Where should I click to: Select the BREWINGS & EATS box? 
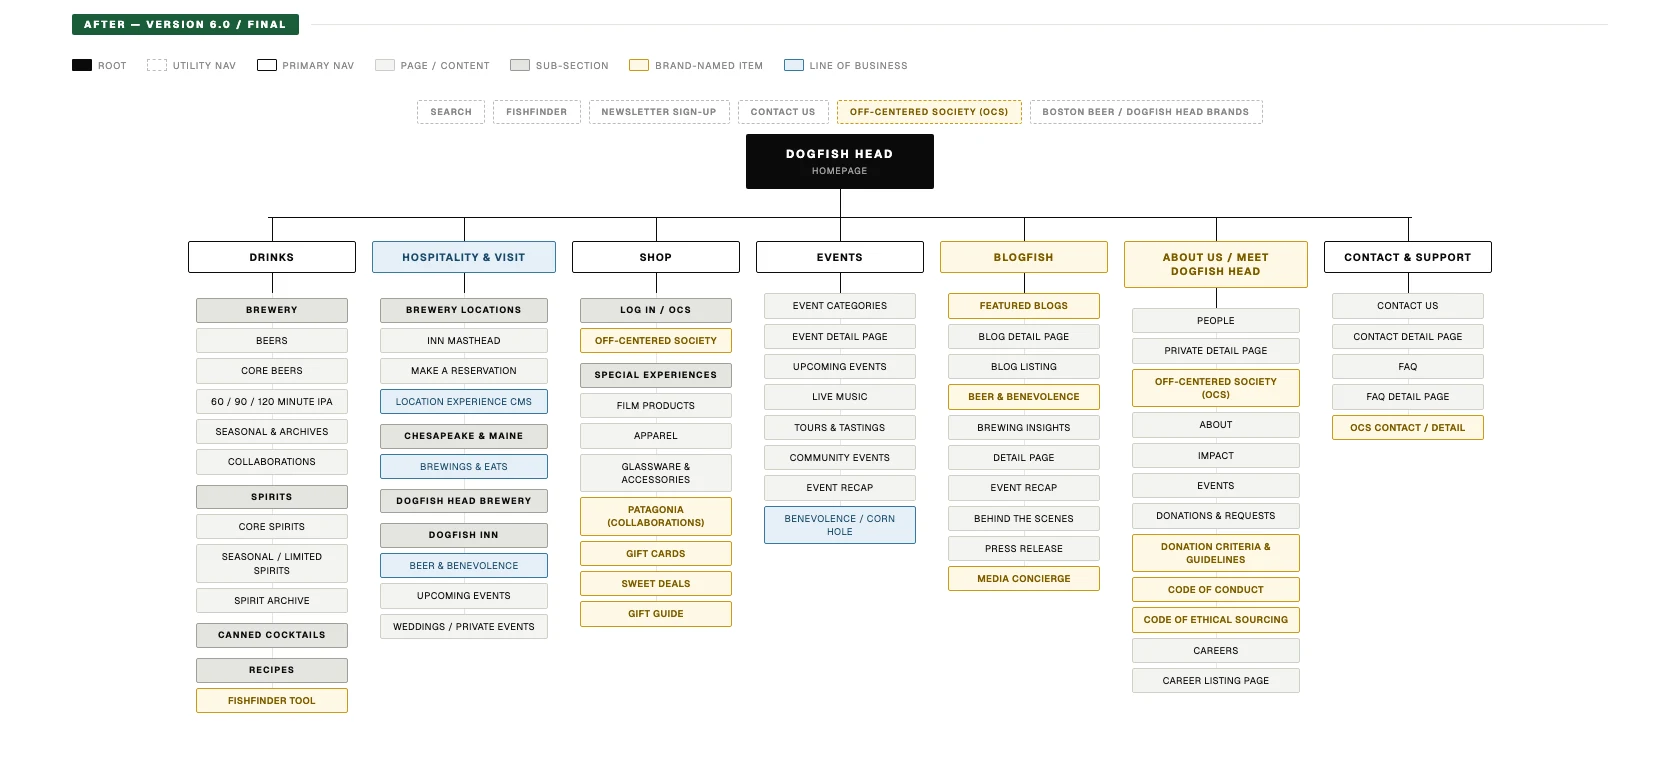[464, 467]
